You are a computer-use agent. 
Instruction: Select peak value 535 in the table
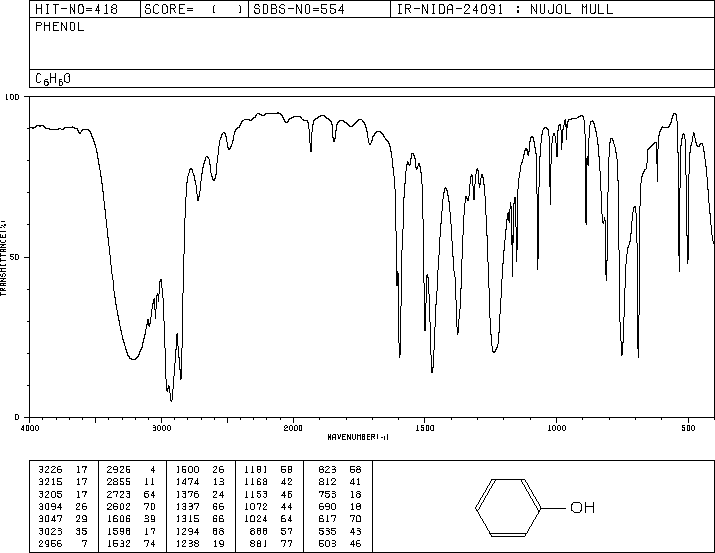tap(327, 531)
